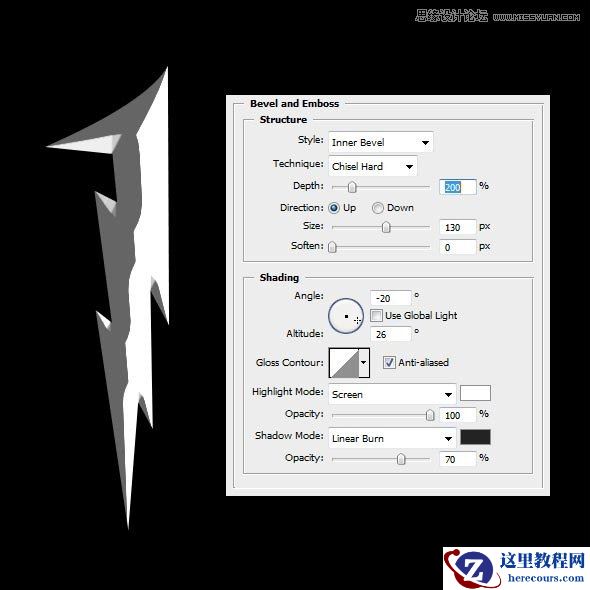
Task: Enable the Use Global Light checkbox
Action: click(x=376, y=315)
